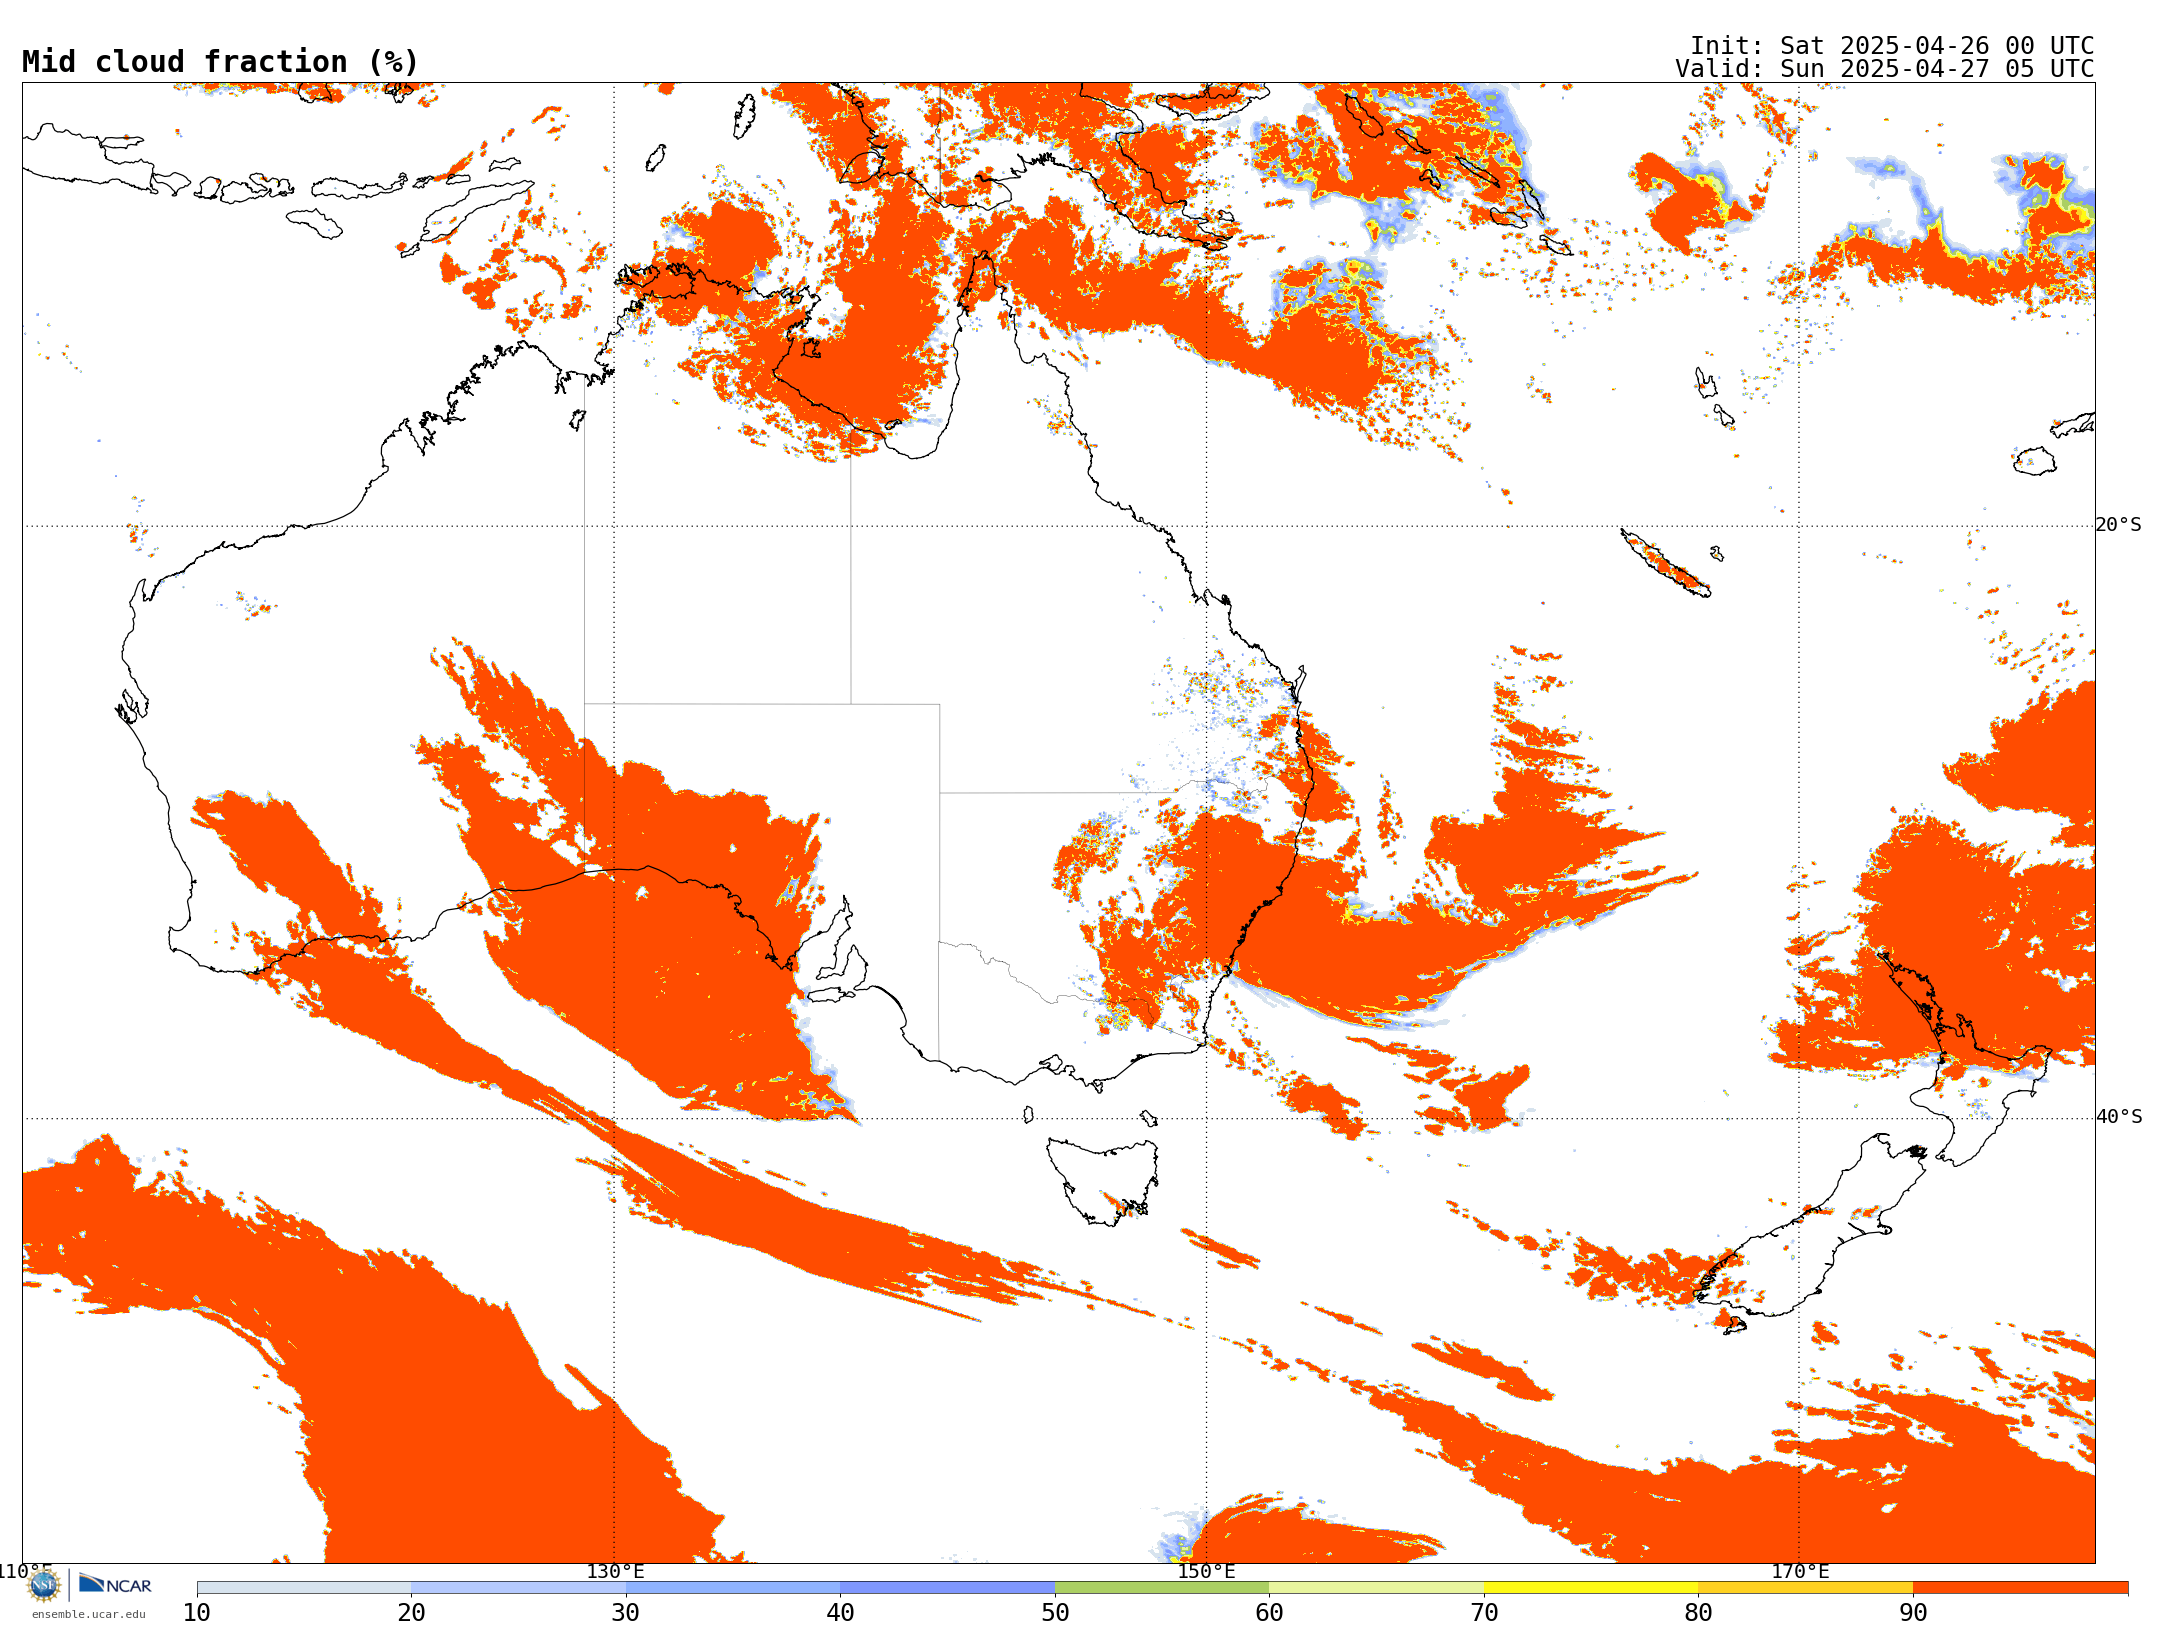Click the NCAR logo
The height and width of the screenshot is (1626, 2160).
point(115,1584)
